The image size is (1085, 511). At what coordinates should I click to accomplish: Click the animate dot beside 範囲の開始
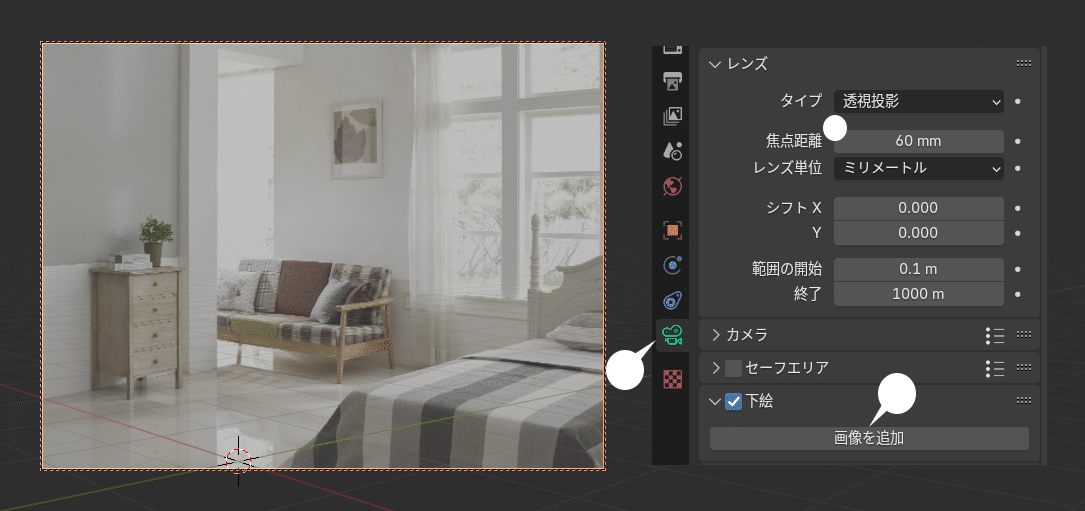pos(1018,269)
